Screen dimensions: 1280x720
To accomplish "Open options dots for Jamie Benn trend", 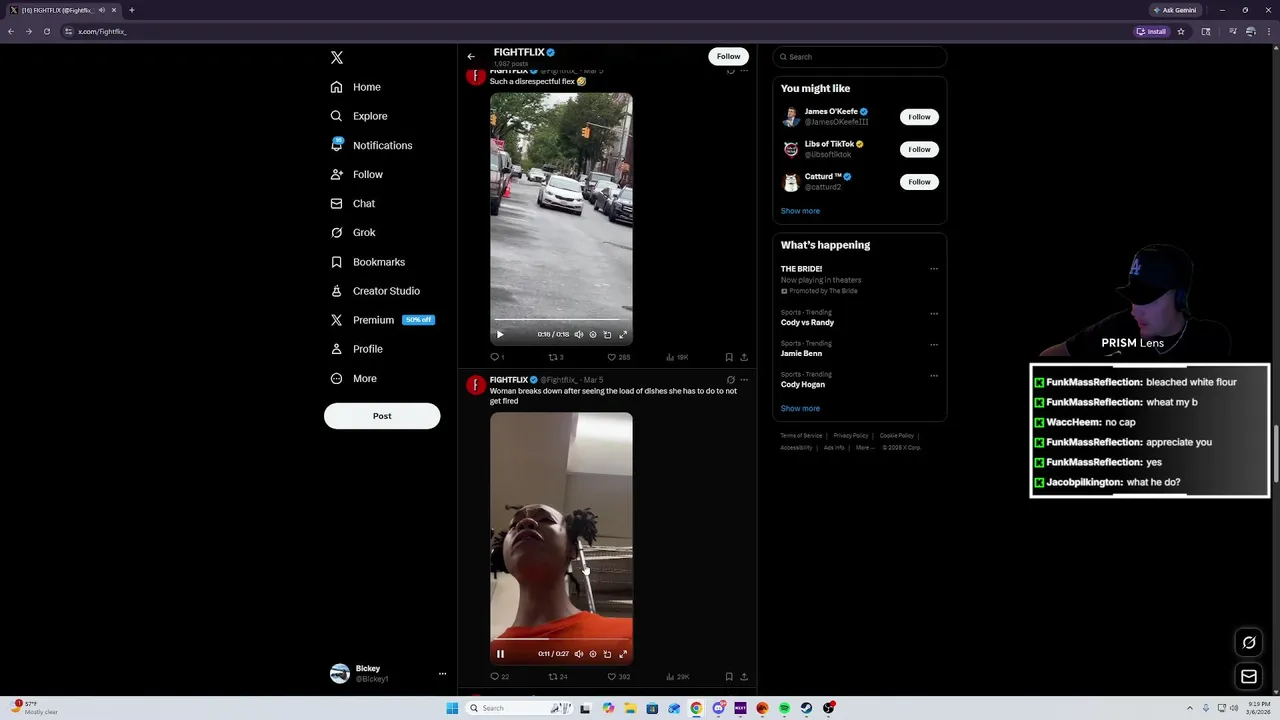I will pyautogui.click(x=934, y=344).
